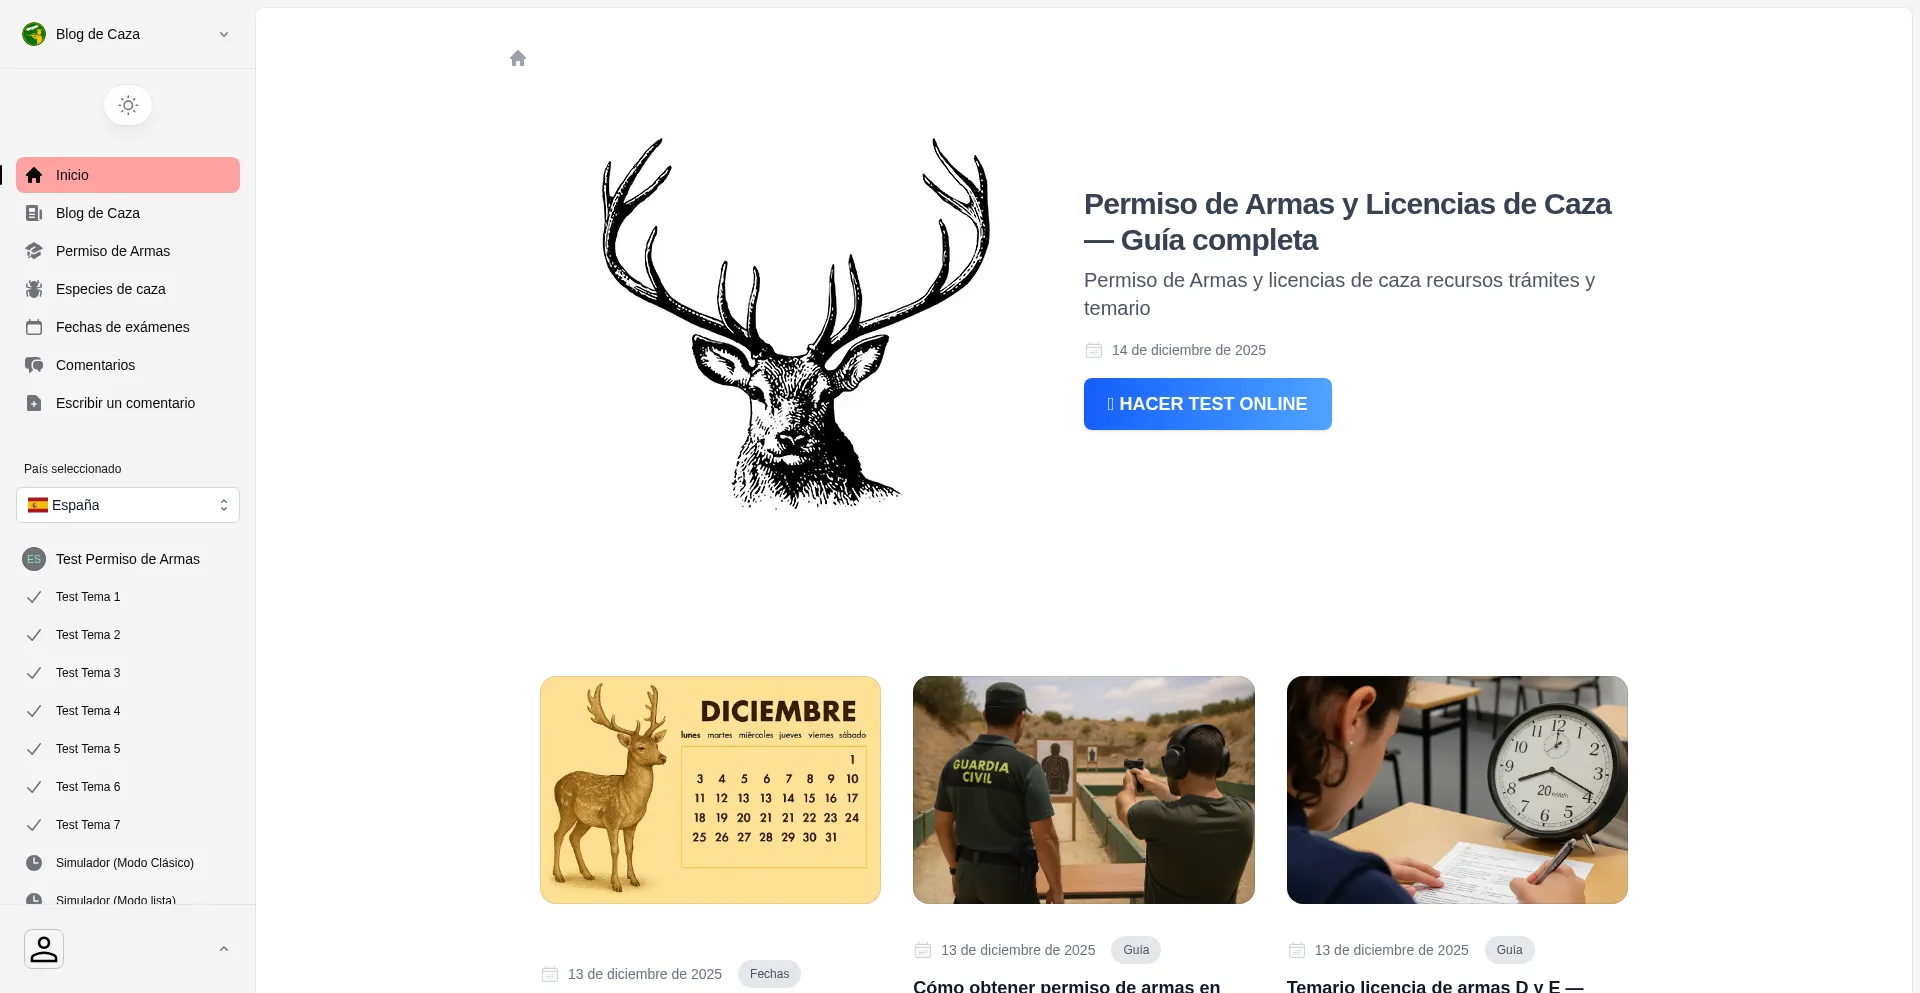Click the Escribir un comentario plus icon
The height and width of the screenshot is (993, 1920).
coord(34,403)
